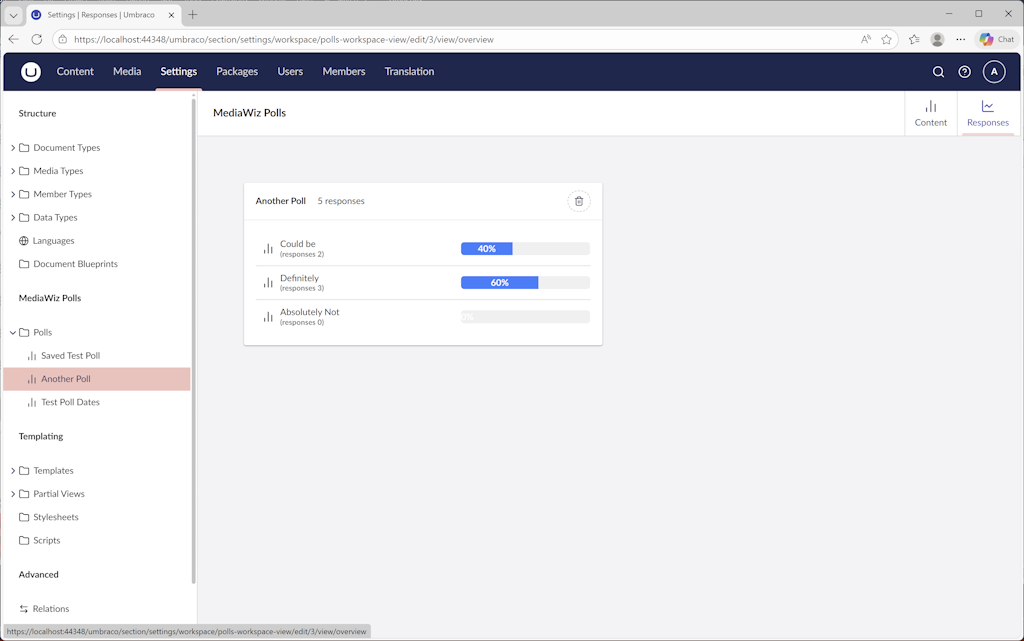Click the user avatar 'A' button
The height and width of the screenshot is (641, 1024).
pos(993,72)
